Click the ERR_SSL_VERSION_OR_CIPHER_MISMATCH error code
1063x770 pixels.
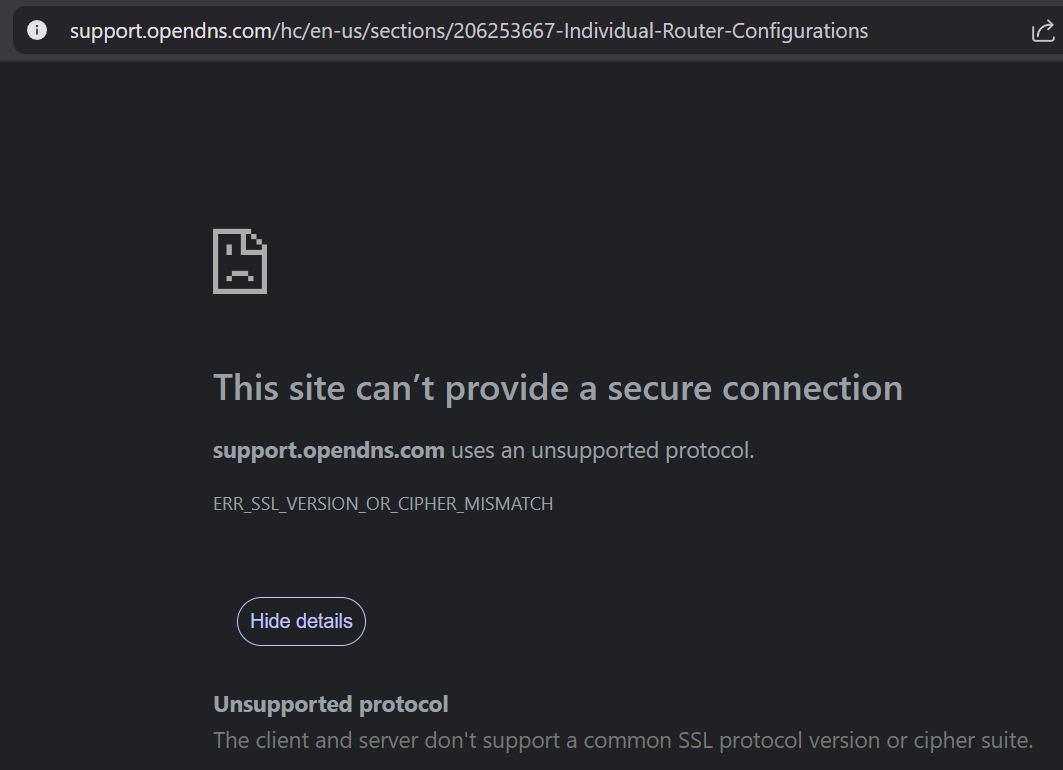(383, 504)
